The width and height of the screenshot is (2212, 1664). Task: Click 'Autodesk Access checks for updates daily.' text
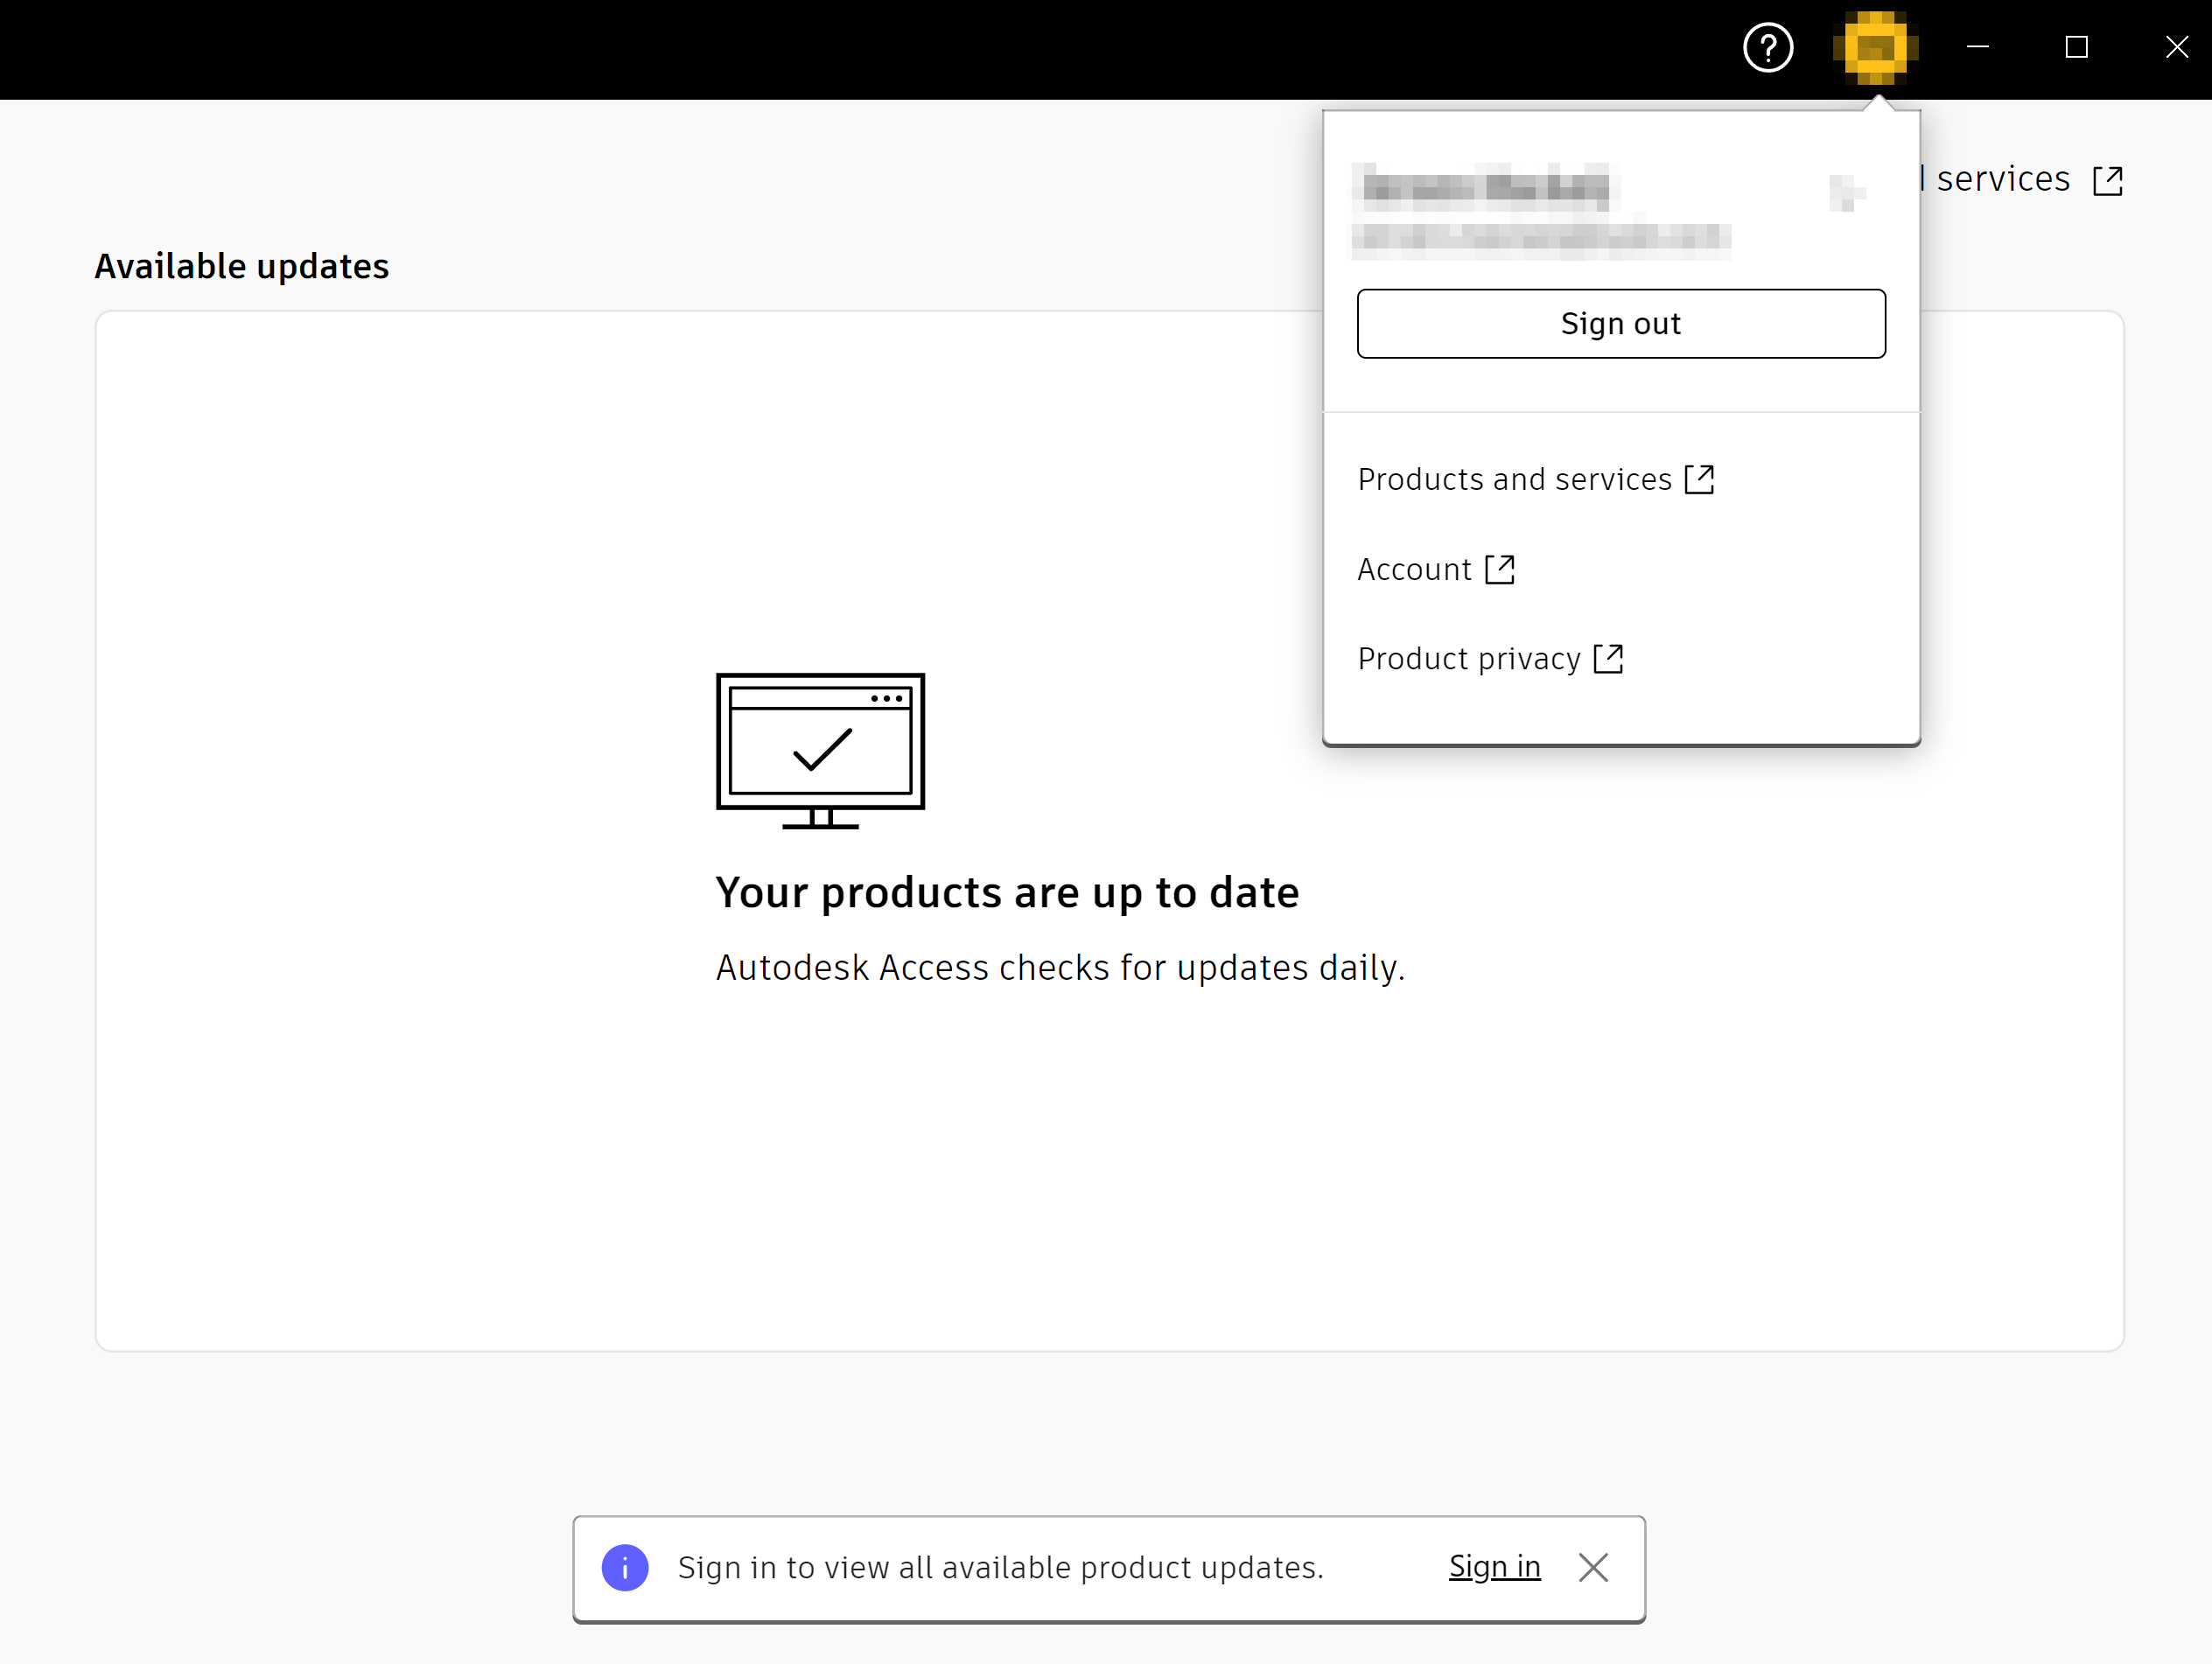1060,968
